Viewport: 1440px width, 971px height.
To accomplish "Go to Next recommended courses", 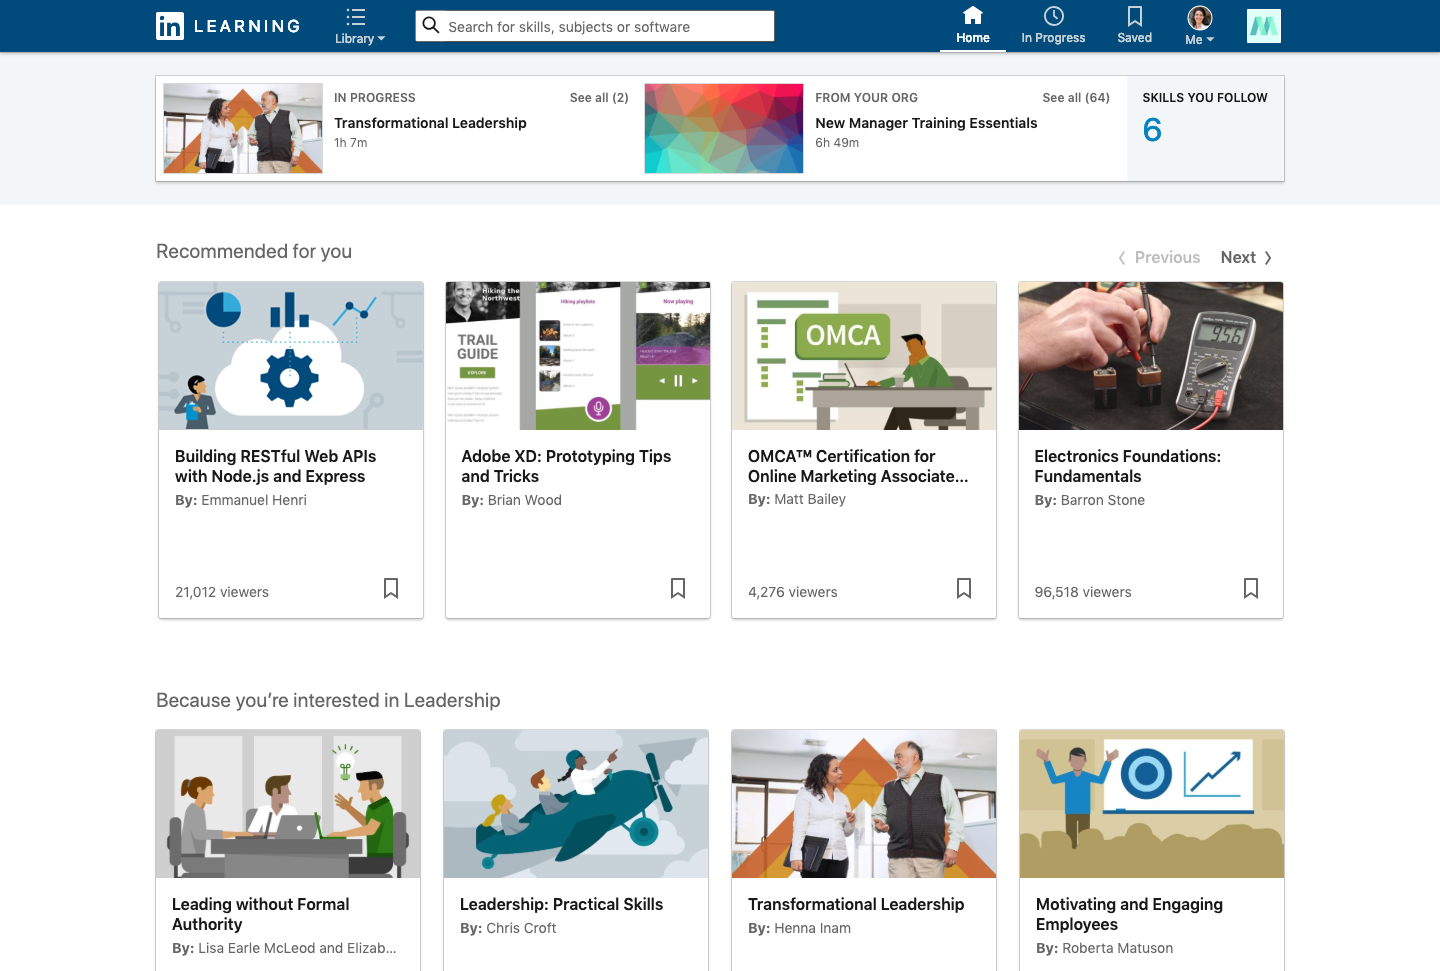I will click(x=1245, y=258).
